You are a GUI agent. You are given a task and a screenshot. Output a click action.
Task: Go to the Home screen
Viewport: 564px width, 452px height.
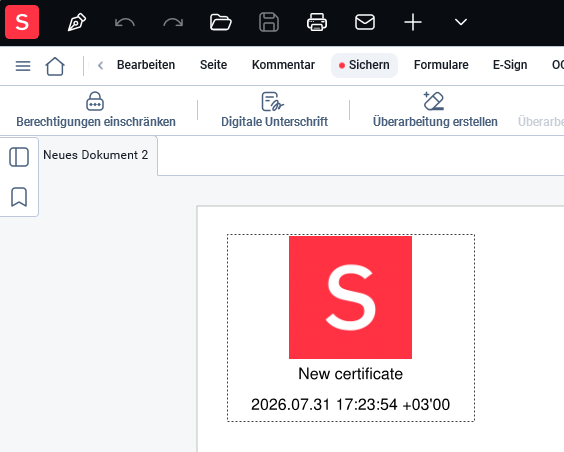pyautogui.click(x=55, y=66)
